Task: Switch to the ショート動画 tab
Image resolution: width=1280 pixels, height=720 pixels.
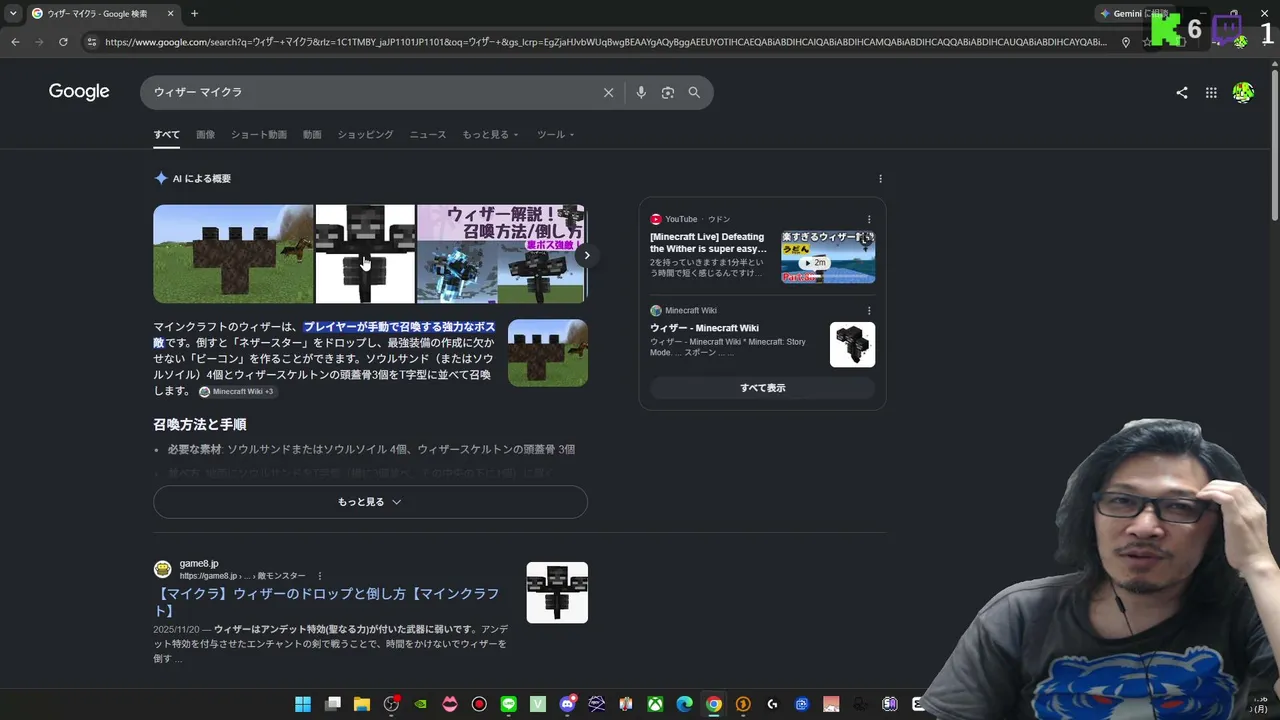Action: tap(259, 135)
